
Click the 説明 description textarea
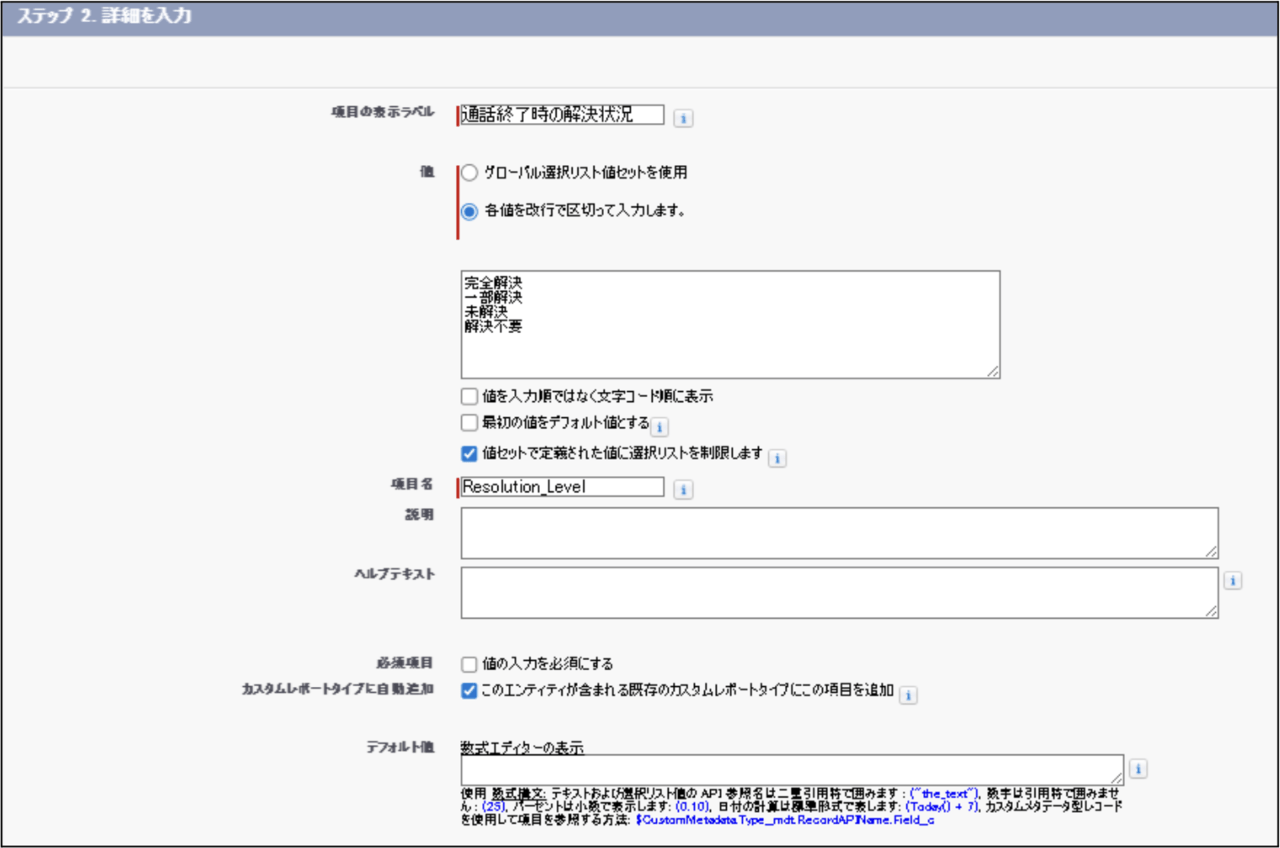tap(838, 533)
